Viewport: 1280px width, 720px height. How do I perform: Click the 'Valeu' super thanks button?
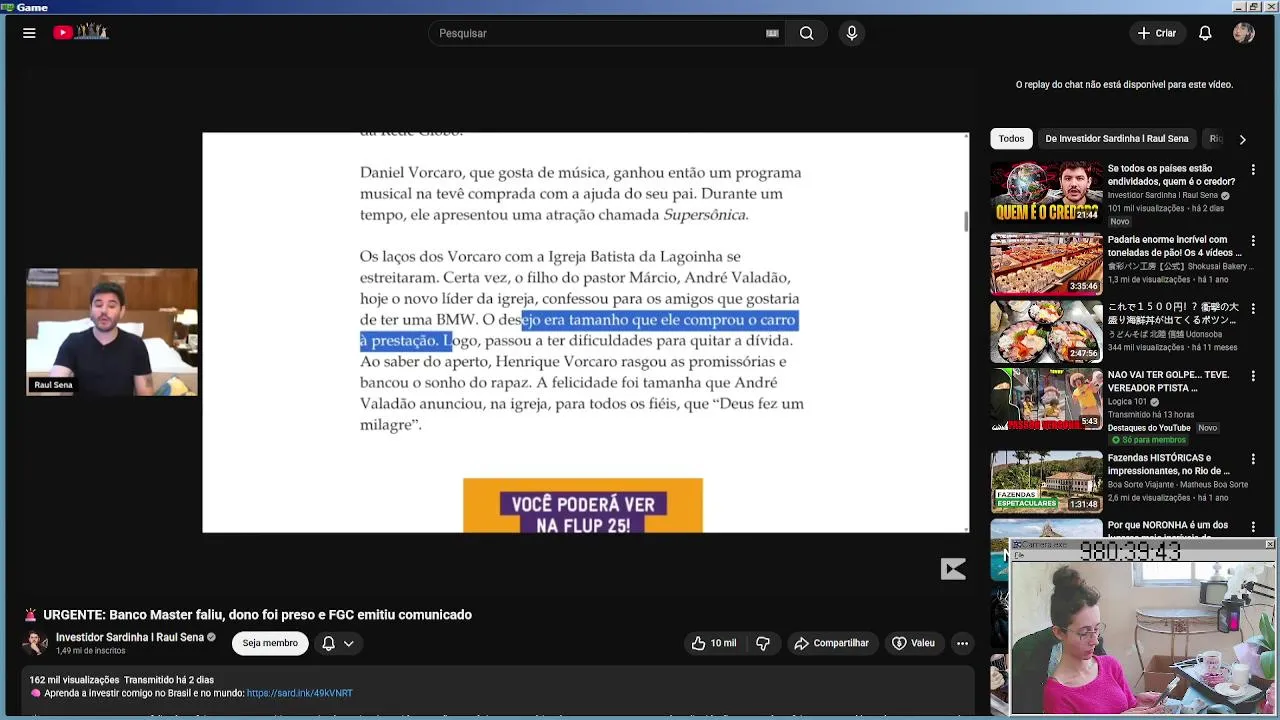(x=913, y=643)
